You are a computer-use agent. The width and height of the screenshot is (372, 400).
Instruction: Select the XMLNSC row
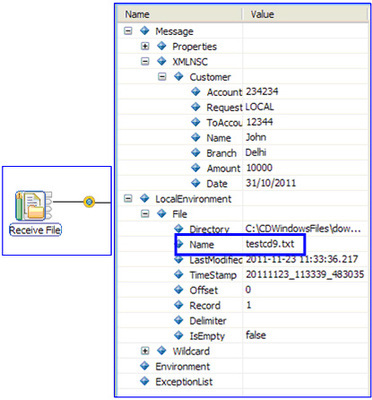tap(243, 62)
